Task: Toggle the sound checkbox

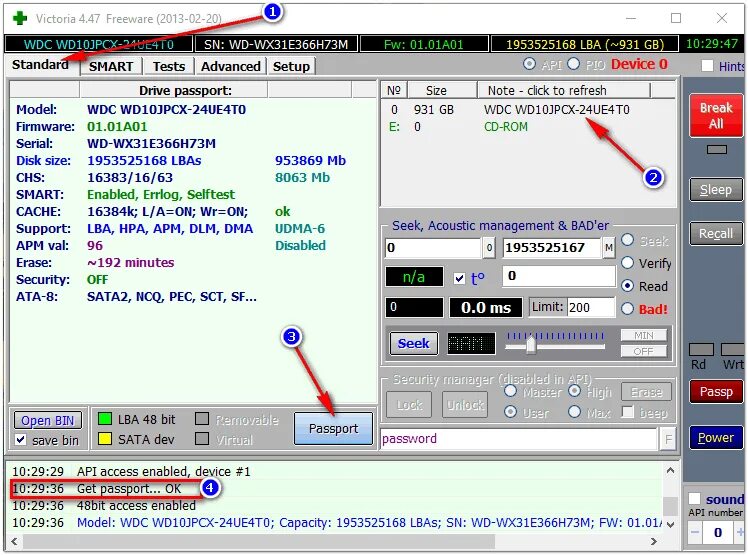Action: tap(695, 499)
